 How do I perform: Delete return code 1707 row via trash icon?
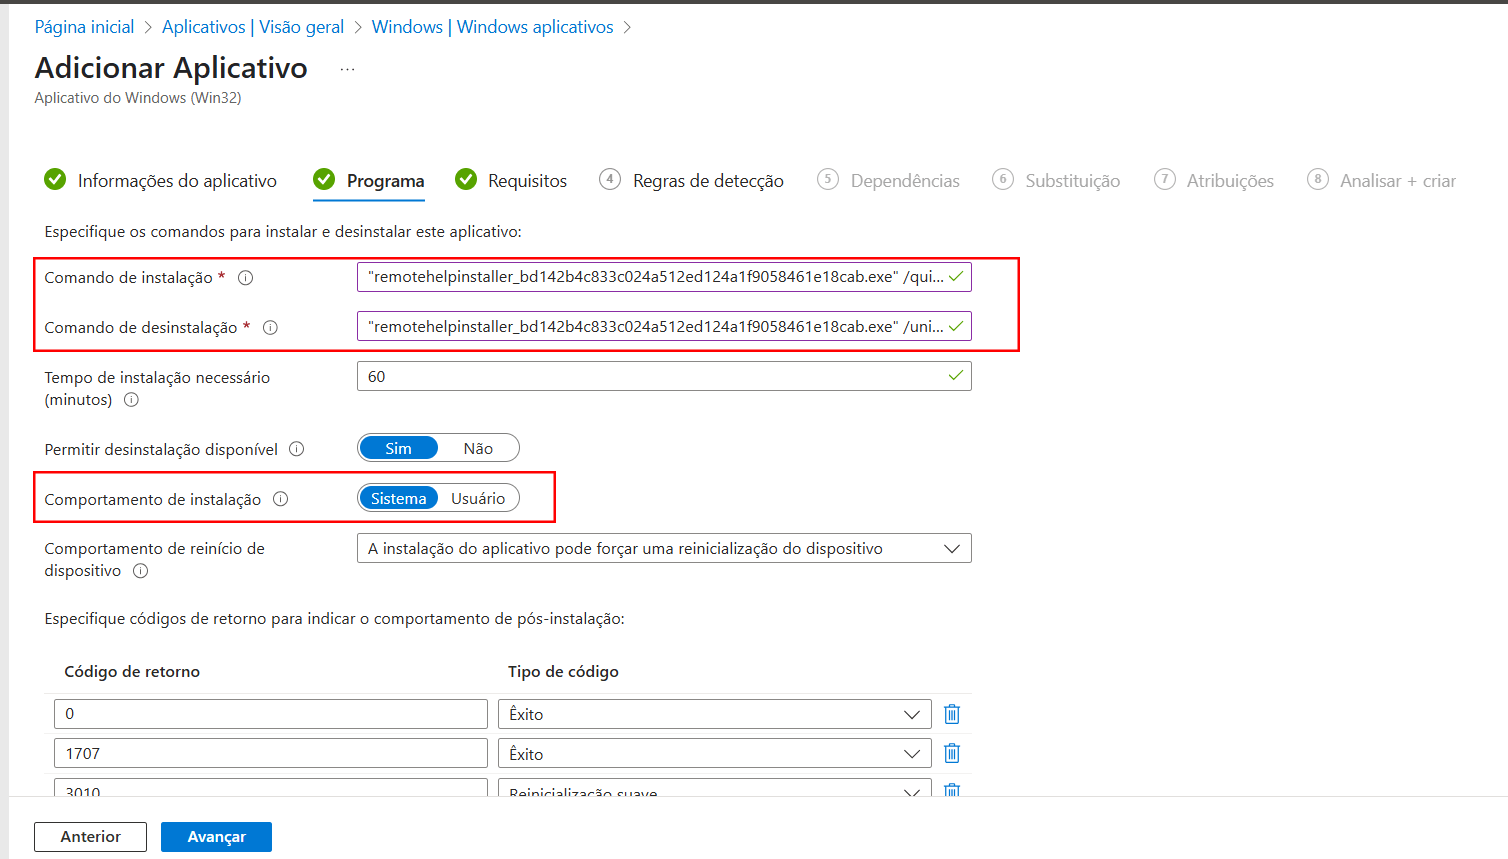[952, 753]
